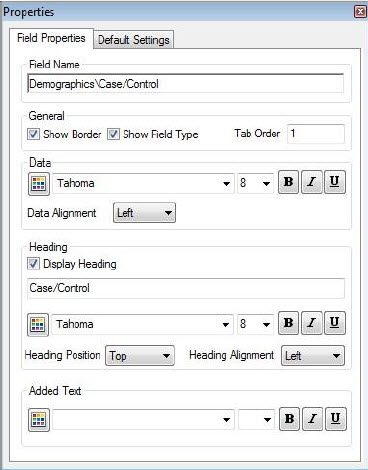The width and height of the screenshot is (368, 470).
Task: Open color picker in Data section
Action: pyautogui.click(x=39, y=183)
